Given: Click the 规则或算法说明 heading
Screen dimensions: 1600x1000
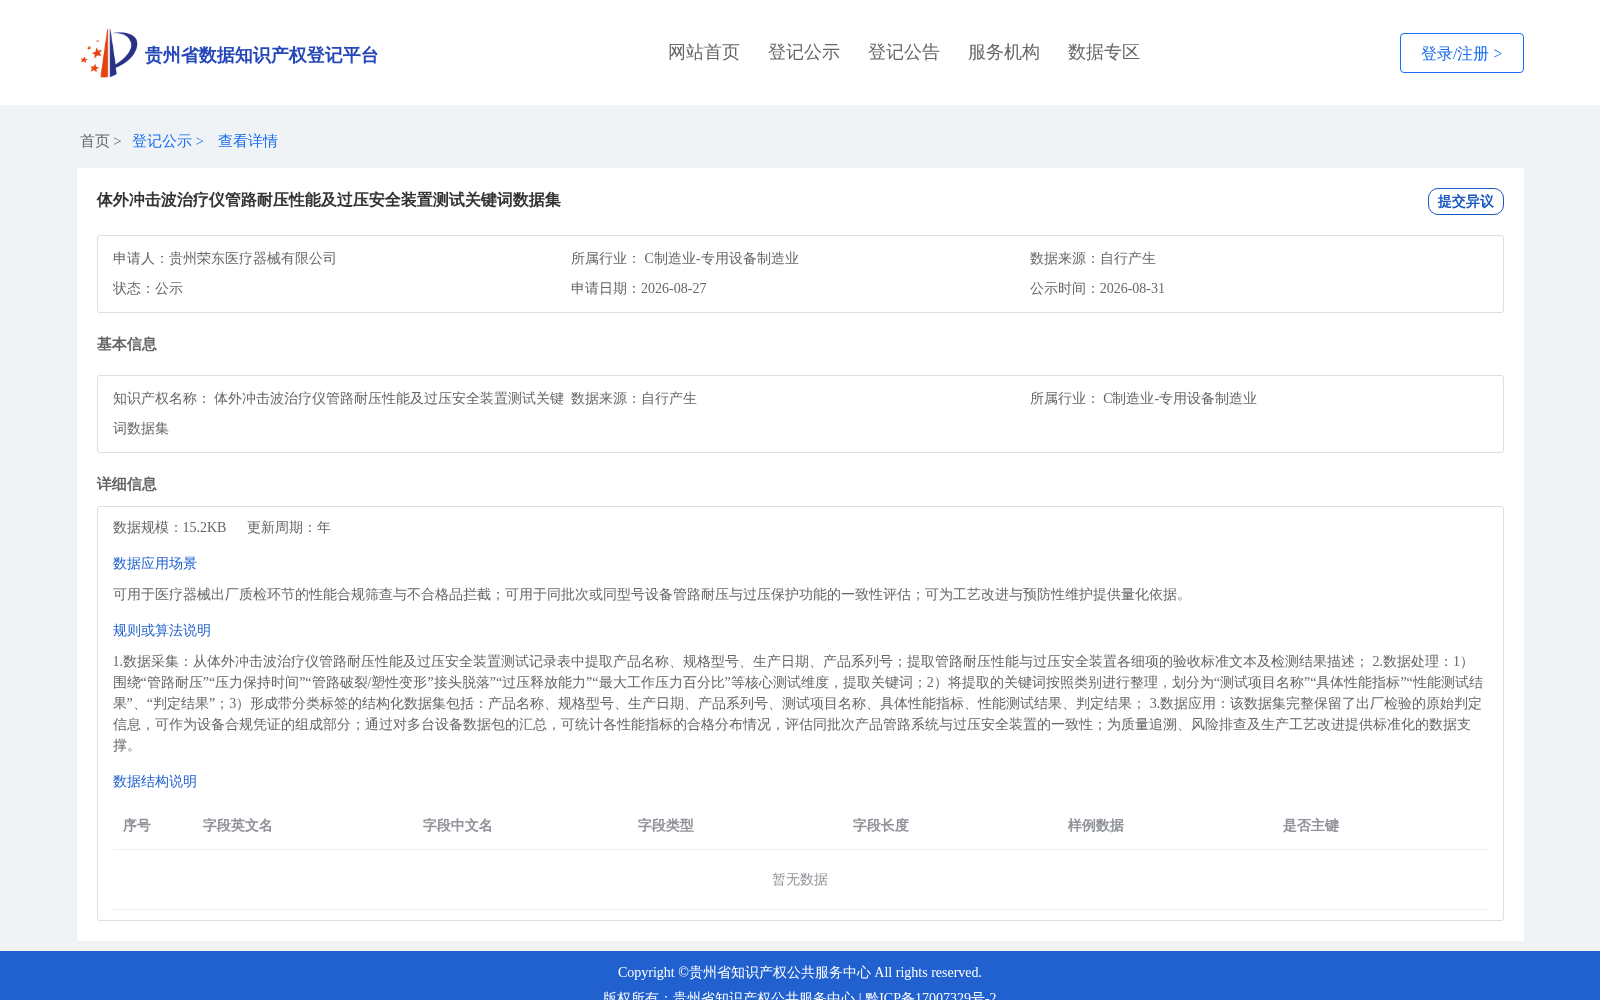Looking at the screenshot, I should [162, 630].
